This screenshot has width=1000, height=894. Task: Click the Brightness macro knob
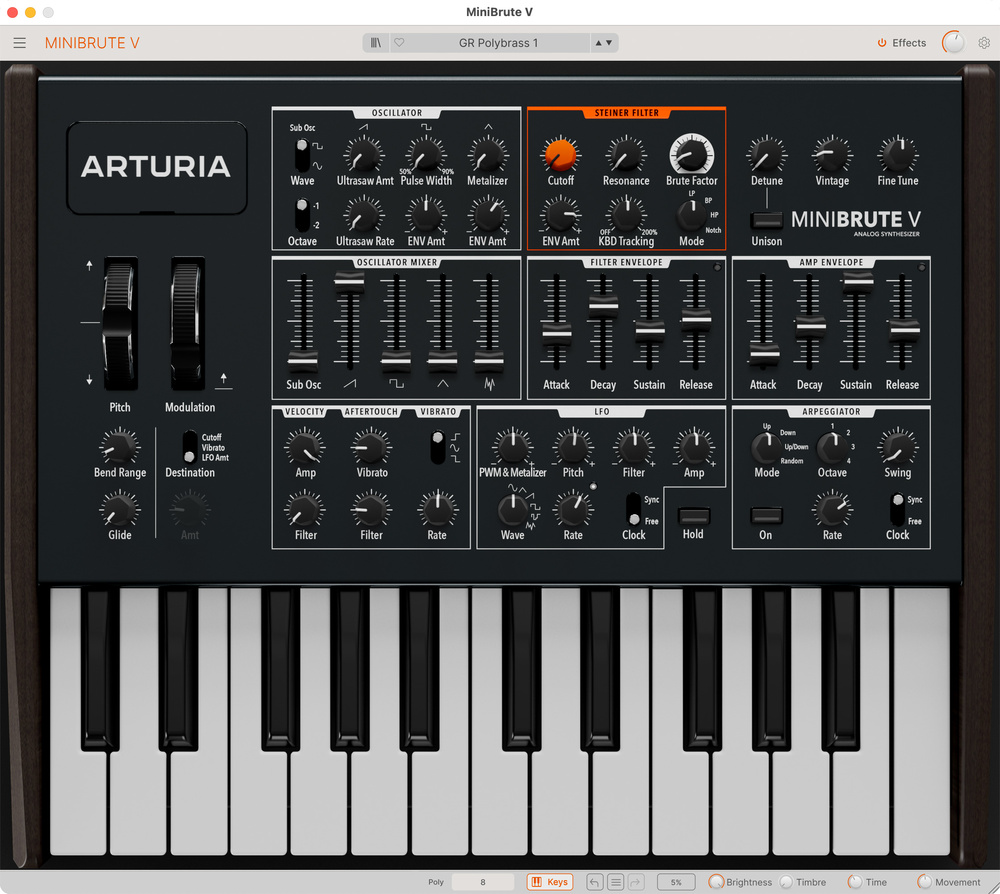click(716, 882)
